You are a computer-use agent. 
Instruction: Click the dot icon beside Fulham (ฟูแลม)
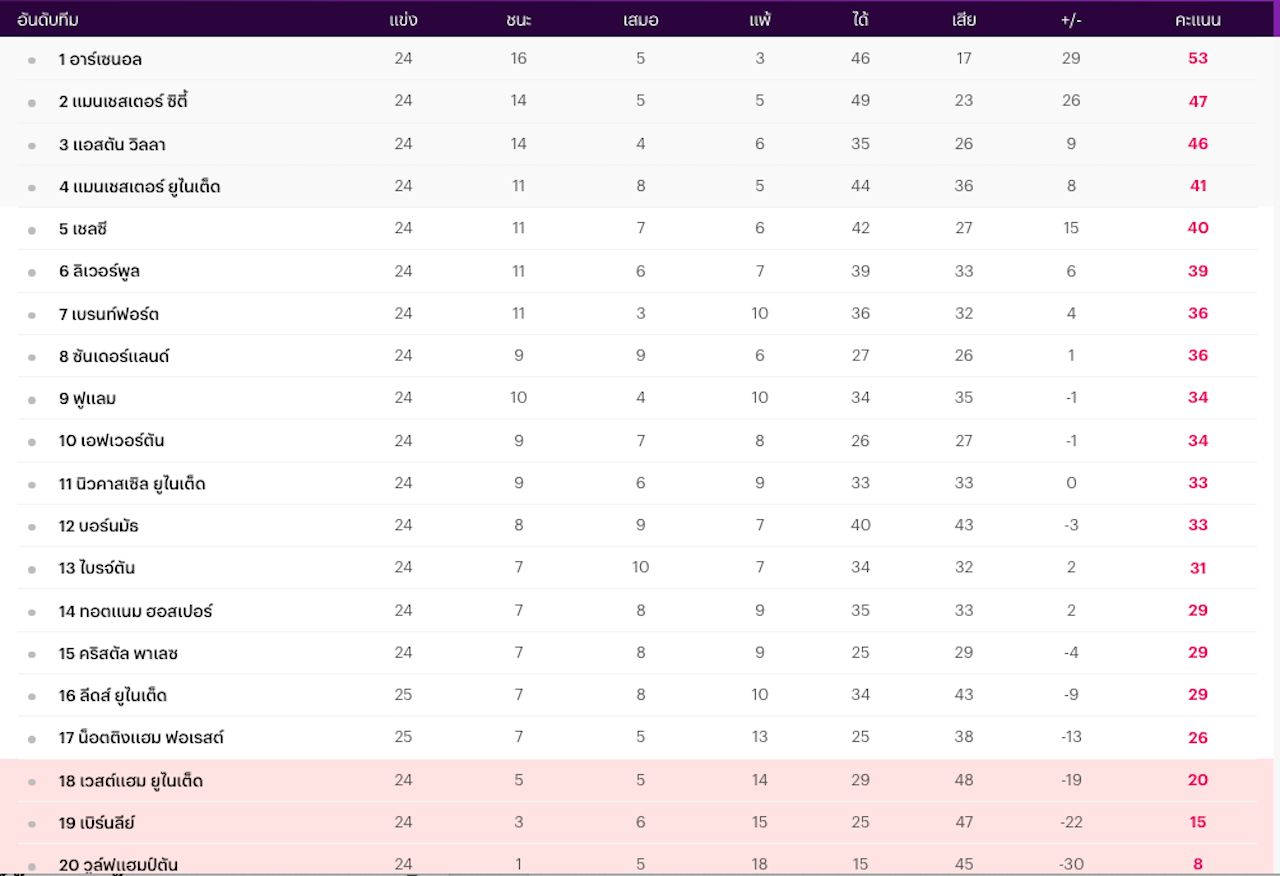point(32,400)
